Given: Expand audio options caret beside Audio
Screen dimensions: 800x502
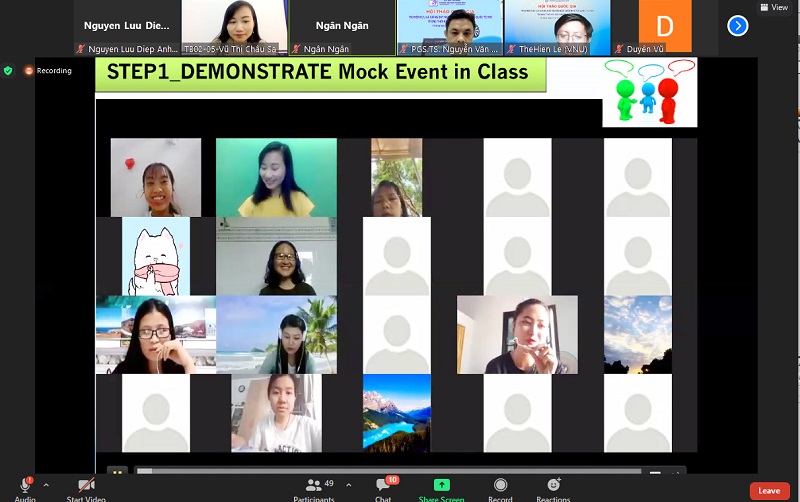Looking at the screenshot, I should point(46,485).
